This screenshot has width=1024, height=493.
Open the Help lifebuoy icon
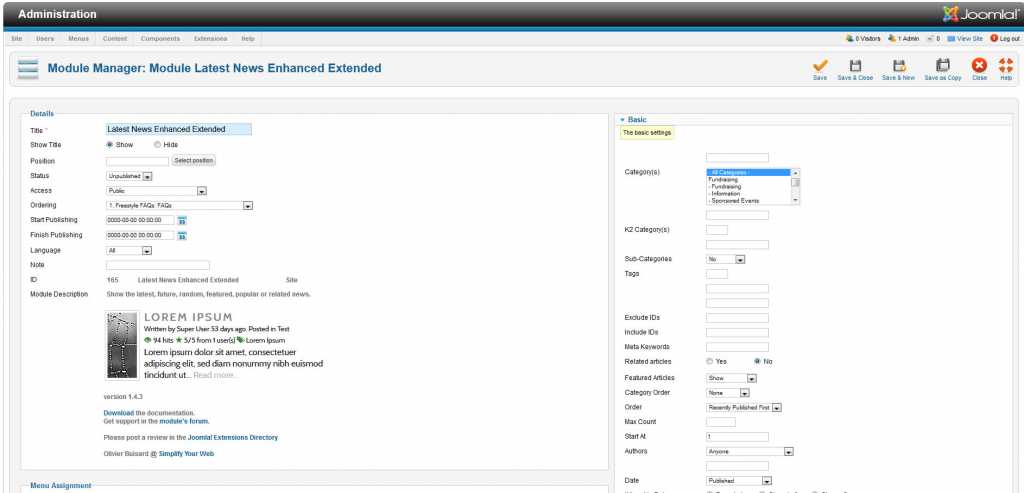click(x=1006, y=65)
